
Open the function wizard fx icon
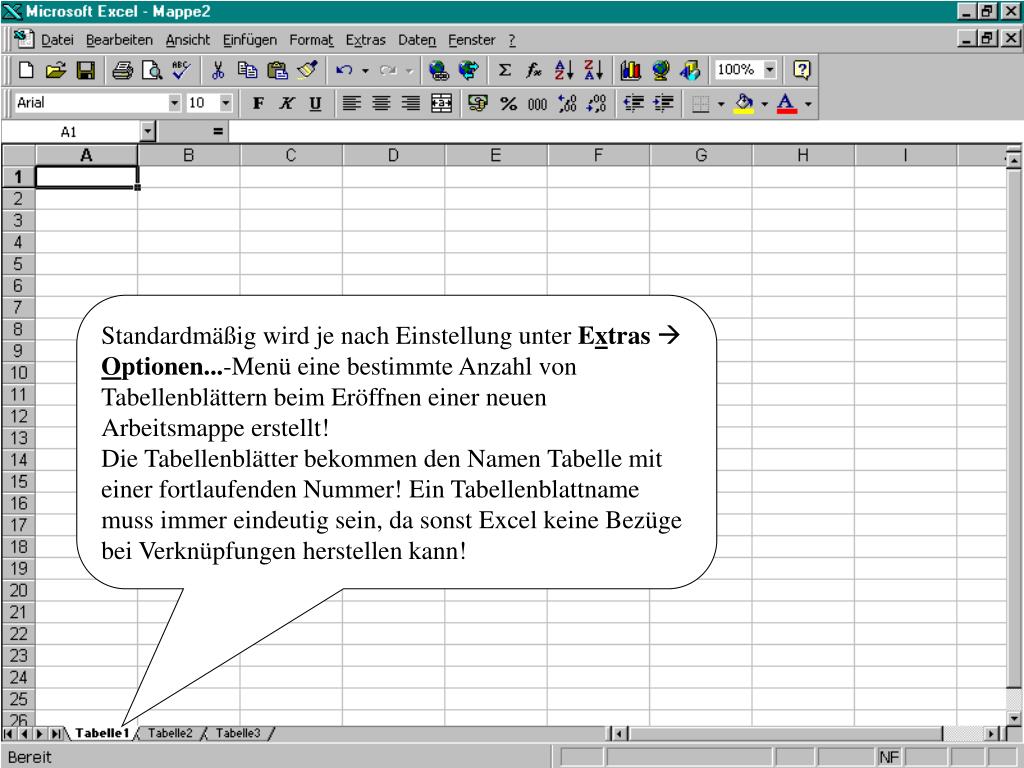click(x=534, y=70)
